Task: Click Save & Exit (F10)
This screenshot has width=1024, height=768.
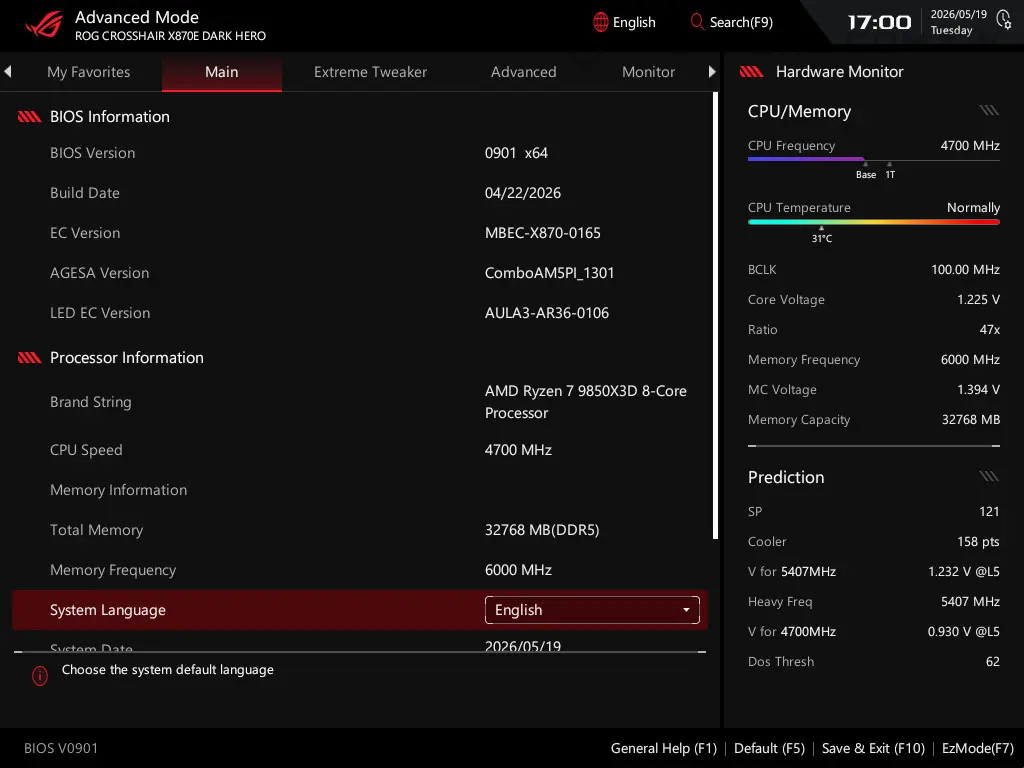Action: [873, 748]
